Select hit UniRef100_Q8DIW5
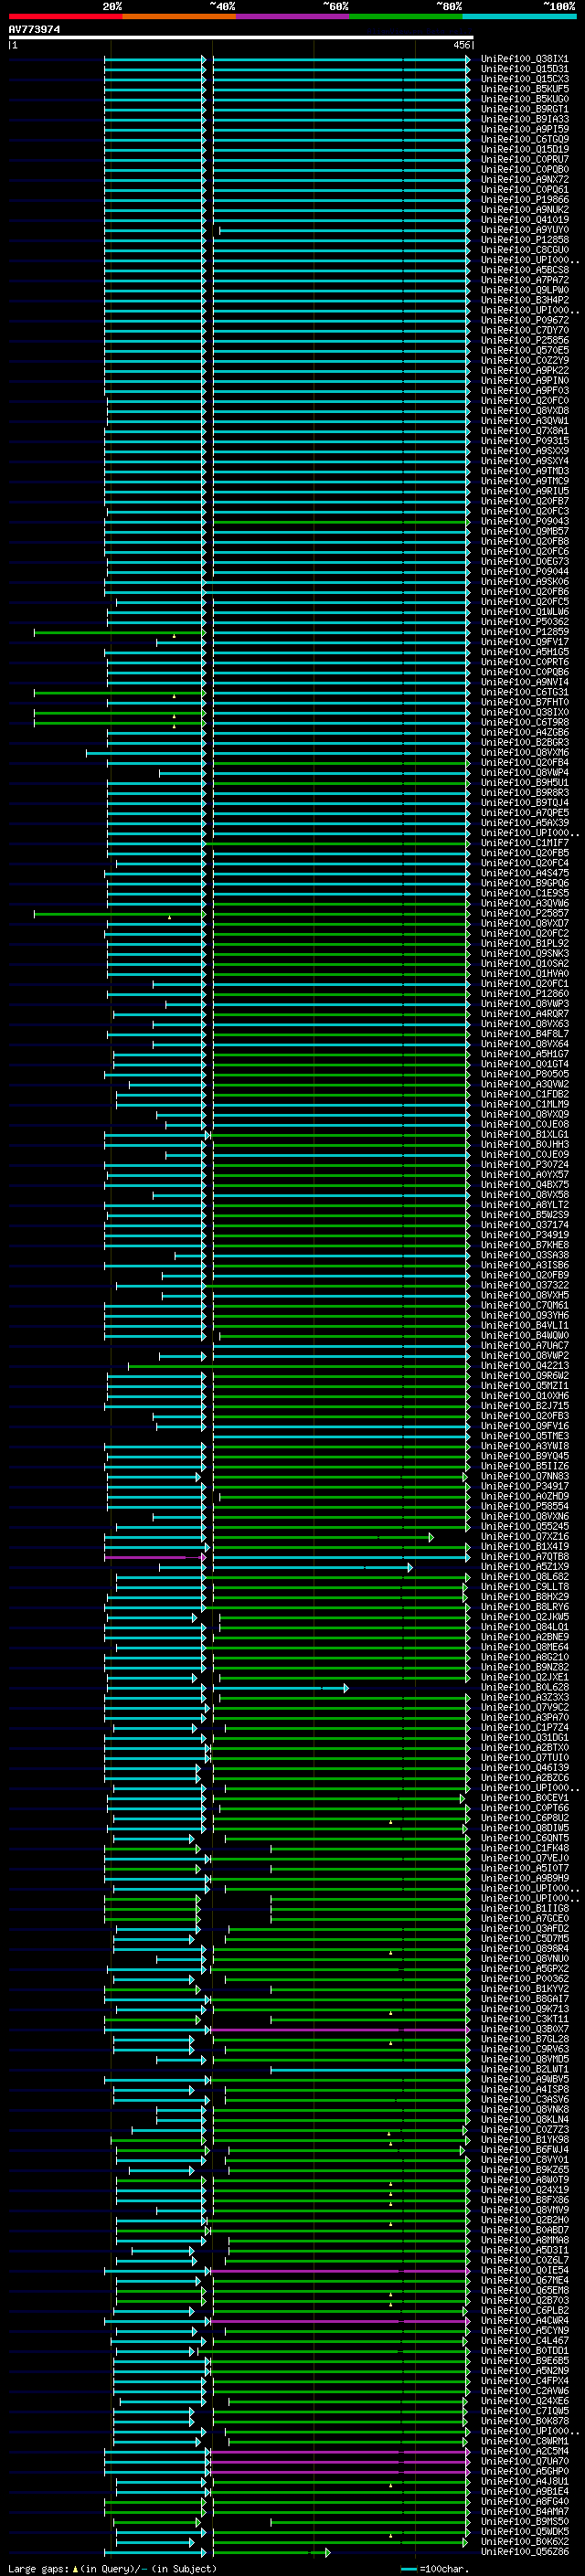585x2576 pixels. pos(524,1828)
